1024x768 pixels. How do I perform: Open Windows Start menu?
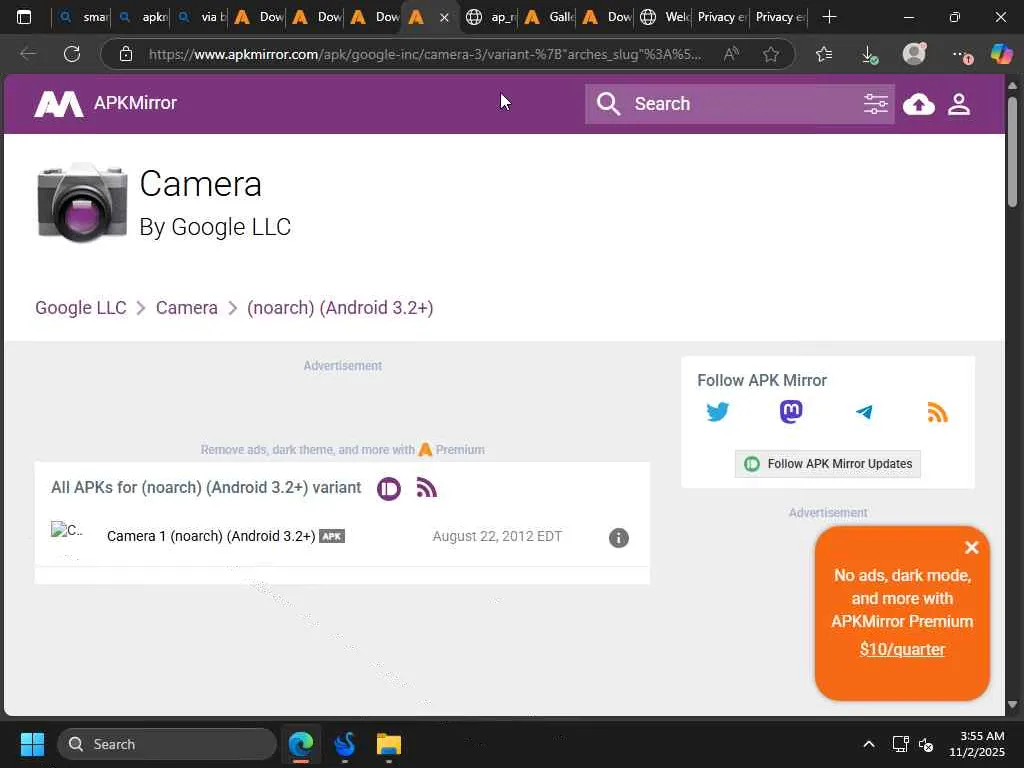coord(32,744)
